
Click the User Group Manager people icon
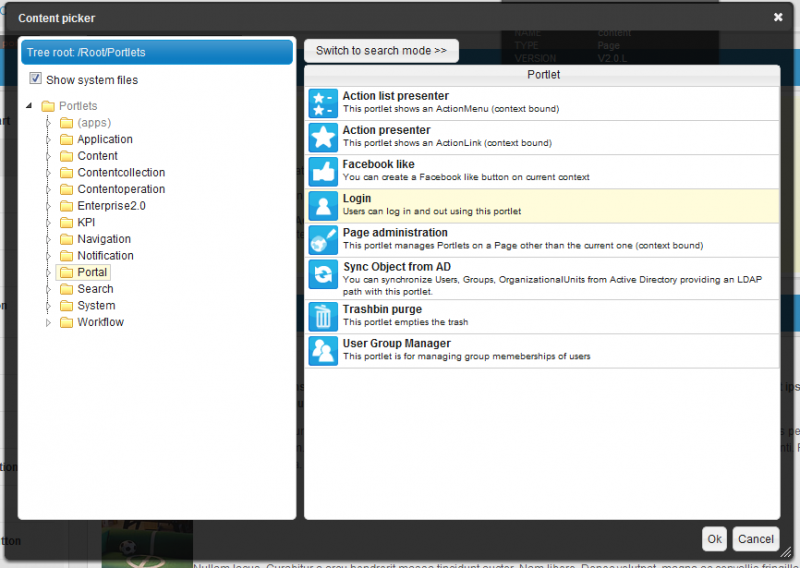pyautogui.click(x=323, y=351)
